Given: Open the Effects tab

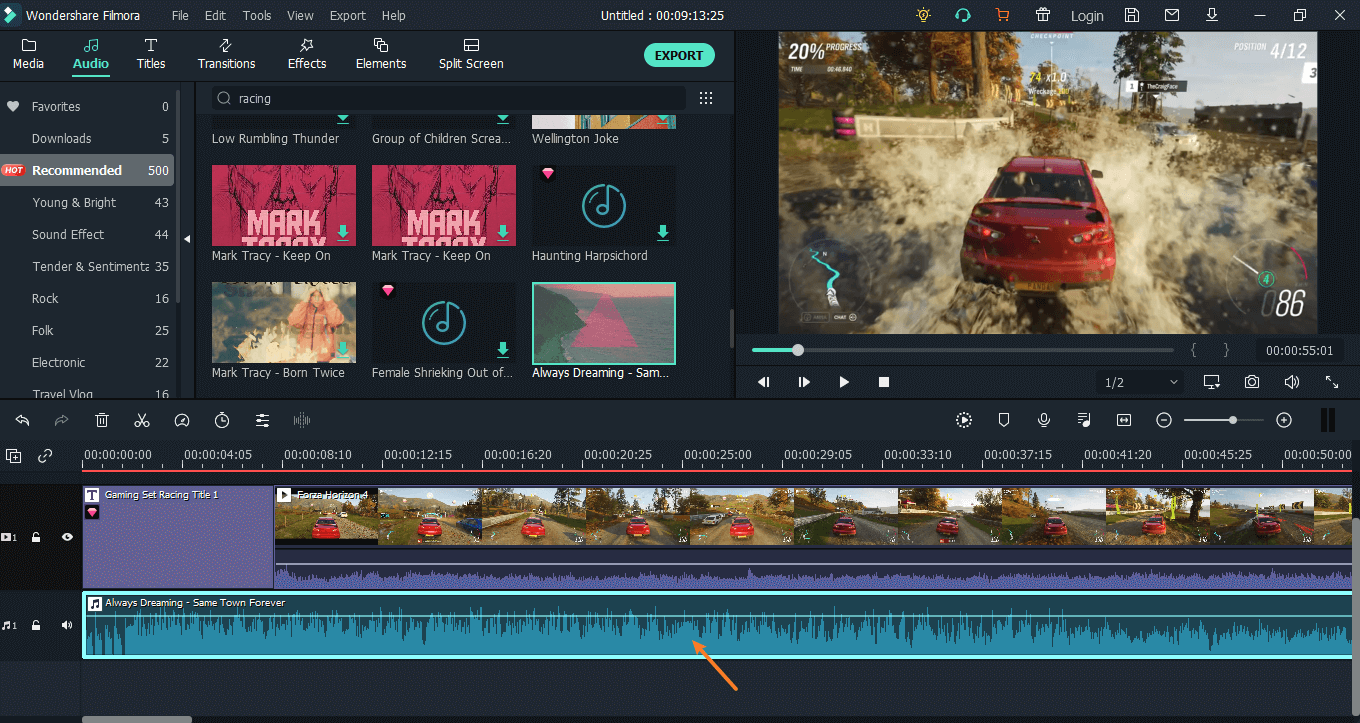Looking at the screenshot, I should point(307,54).
